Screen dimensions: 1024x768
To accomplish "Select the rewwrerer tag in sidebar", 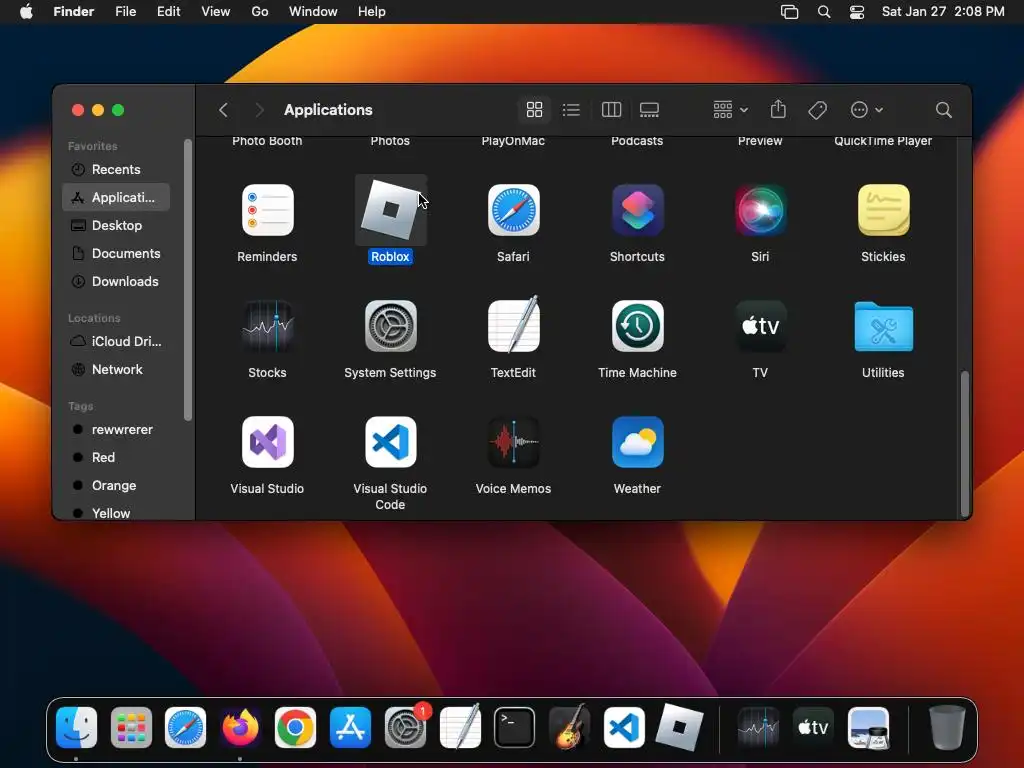I will (116, 430).
